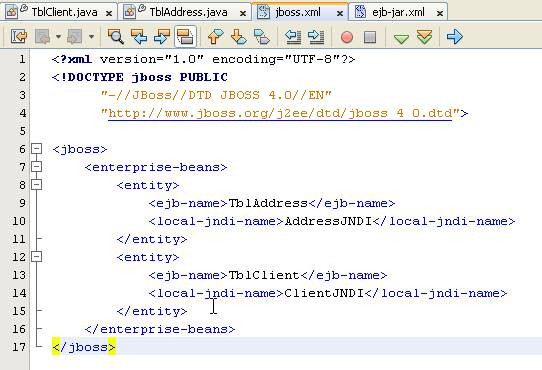Start macro recording red circle
The image size is (542, 370).
pyautogui.click(x=347, y=37)
